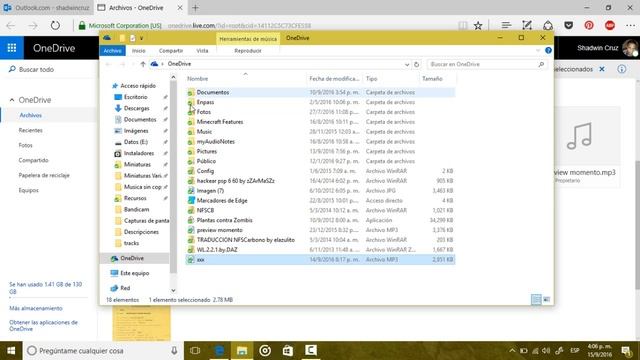Open the Action Center notifications icon
640x360 pixels.
point(626,351)
